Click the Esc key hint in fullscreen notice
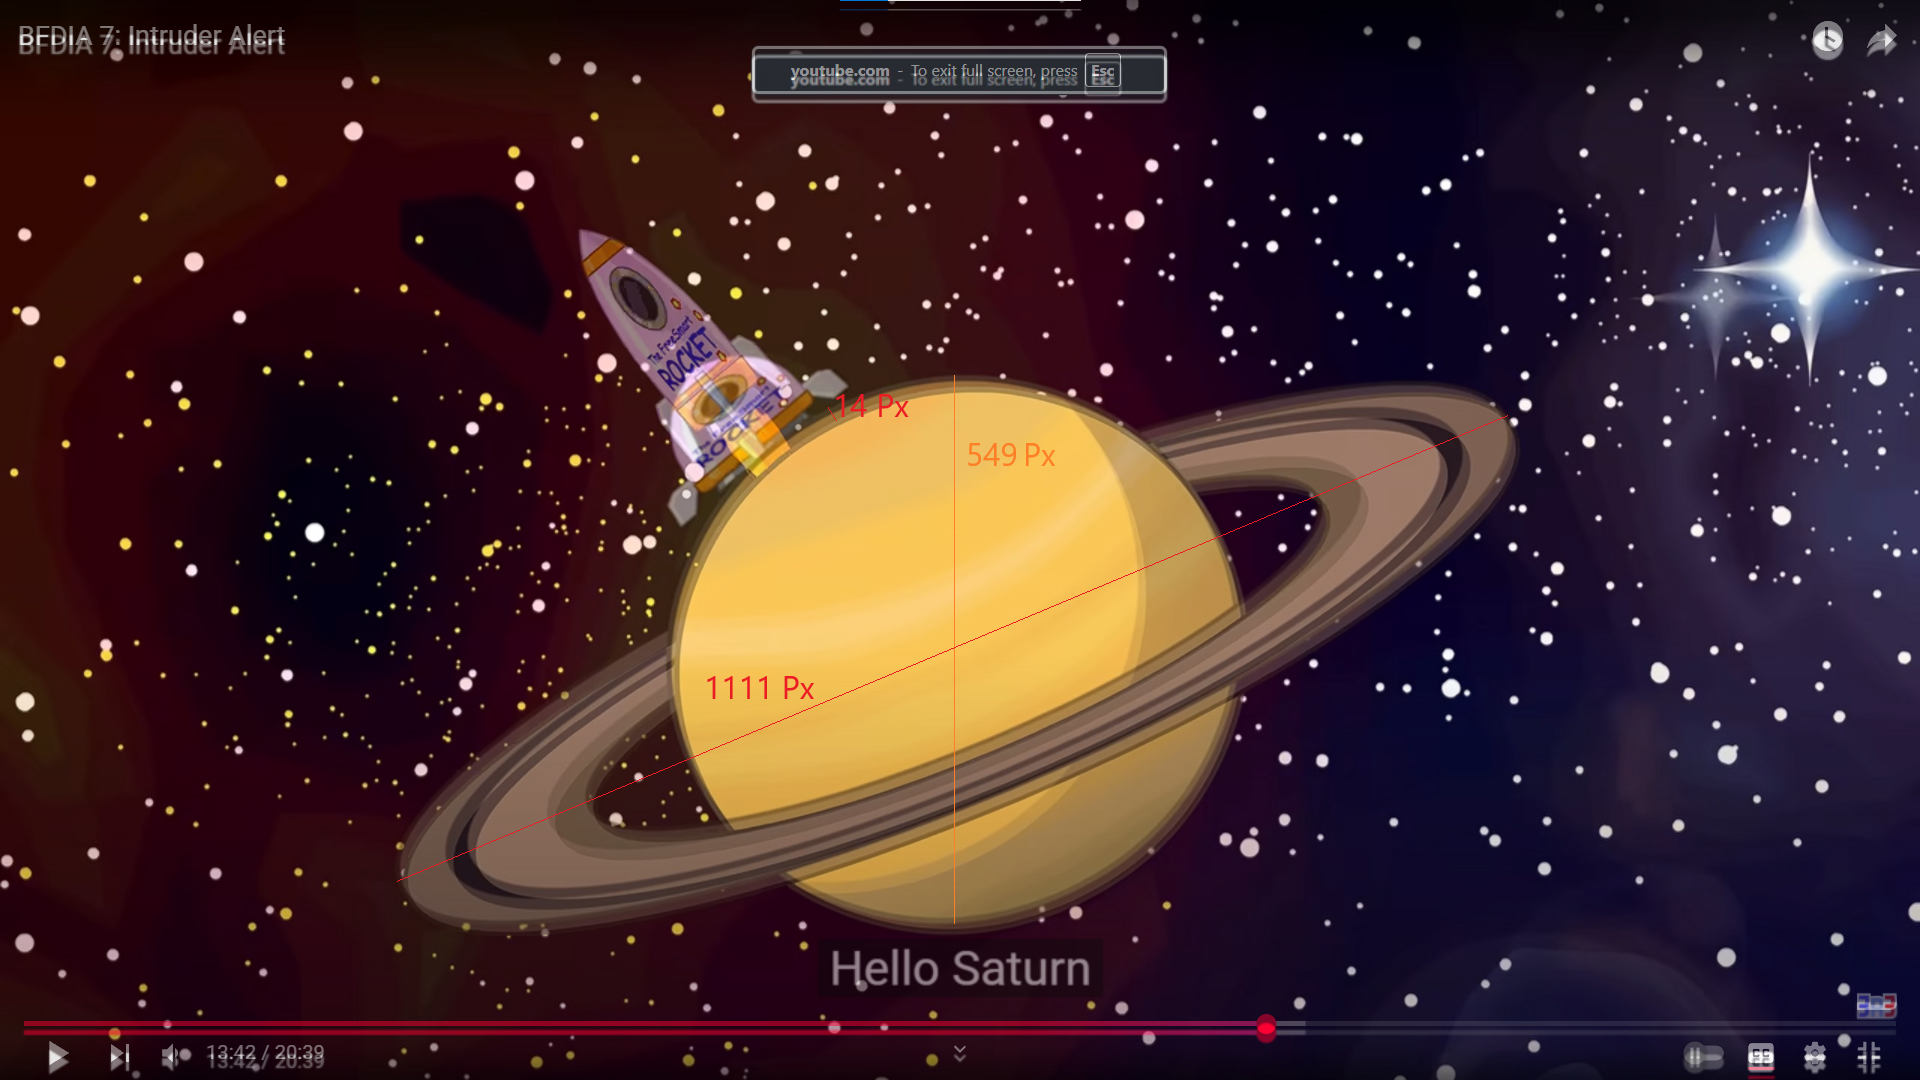The width and height of the screenshot is (1920, 1080). click(x=1102, y=73)
